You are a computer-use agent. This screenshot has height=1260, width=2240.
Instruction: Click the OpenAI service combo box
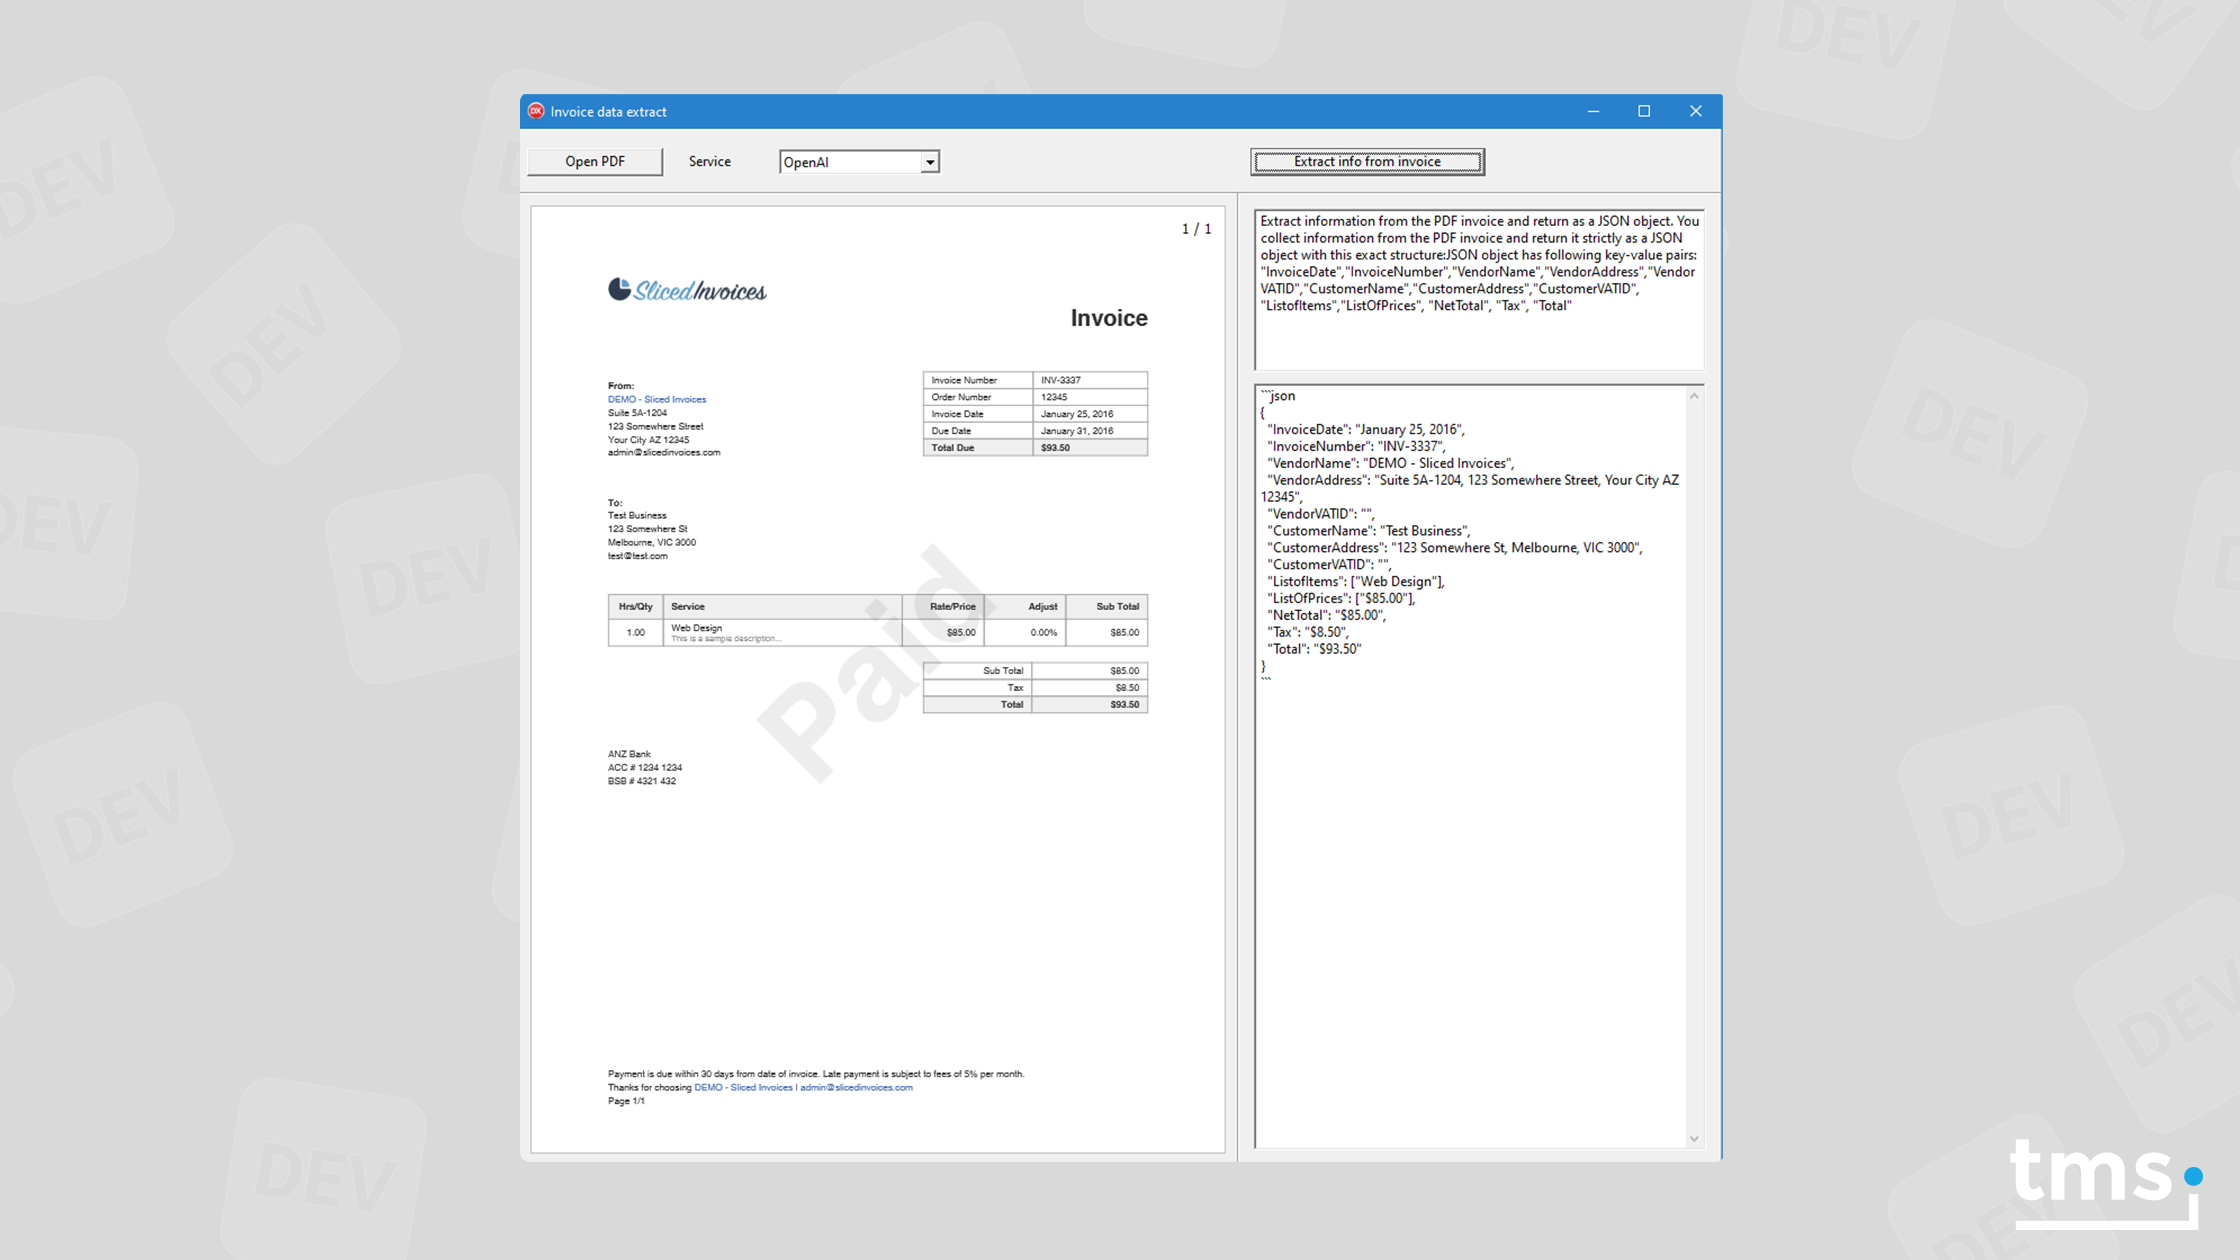850,162
